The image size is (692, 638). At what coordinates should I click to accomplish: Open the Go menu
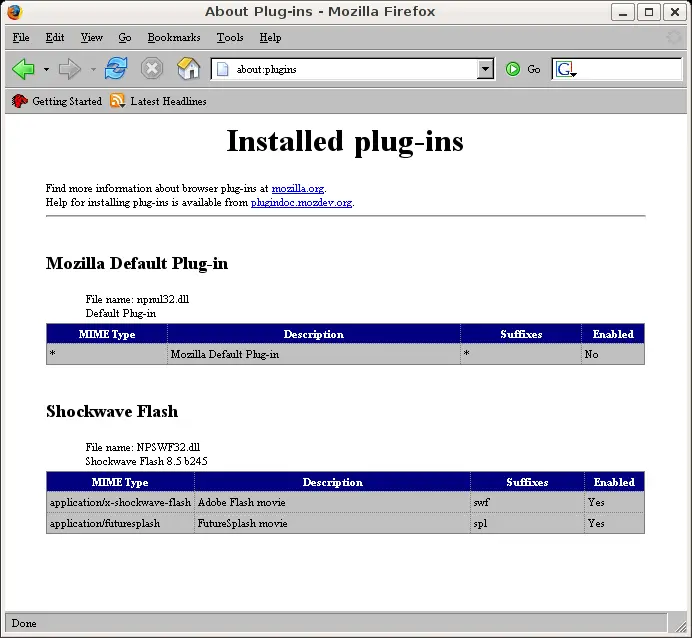124,38
